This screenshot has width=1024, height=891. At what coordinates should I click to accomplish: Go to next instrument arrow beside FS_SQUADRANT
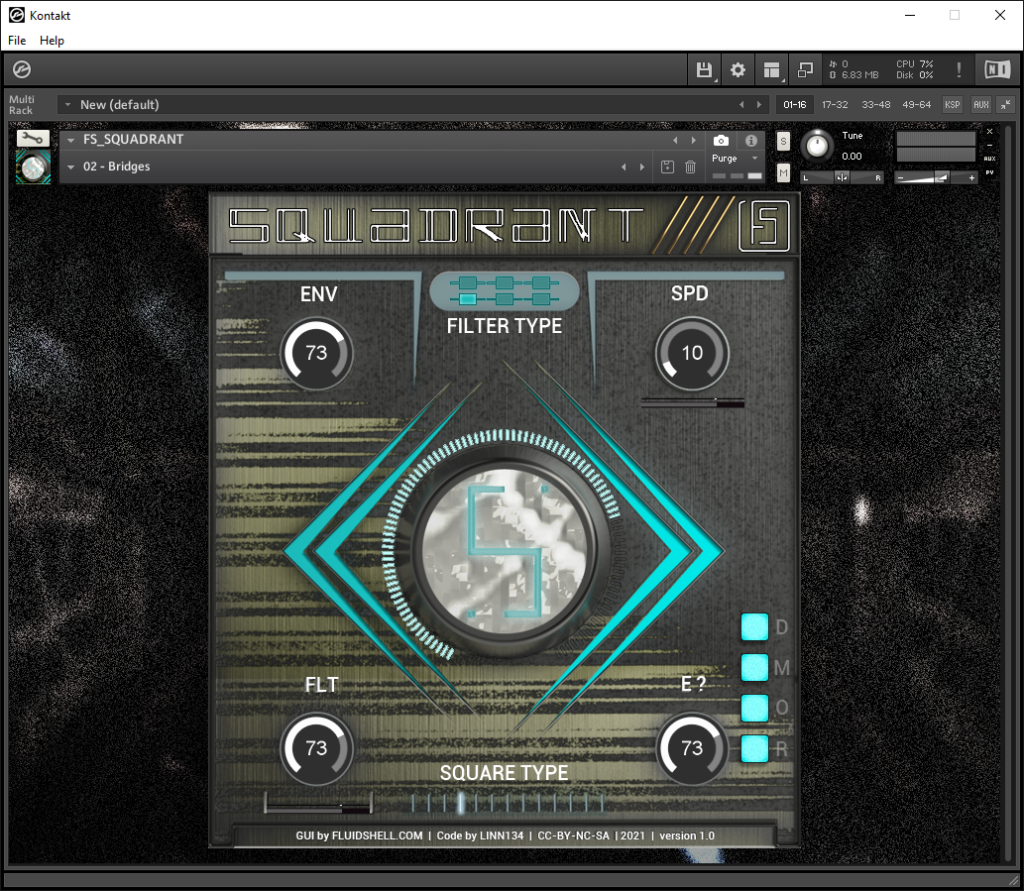click(x=694, y=140)
